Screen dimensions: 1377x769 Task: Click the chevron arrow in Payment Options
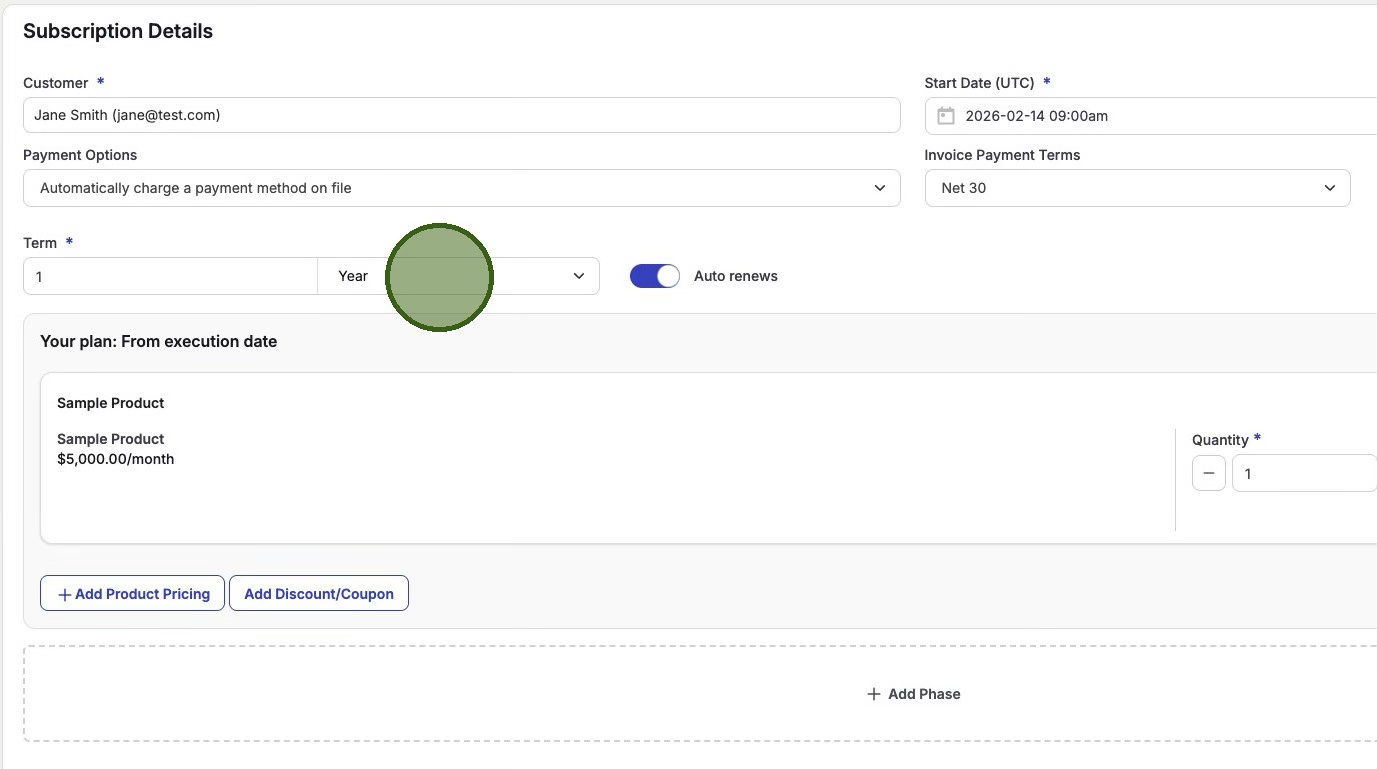[879, 188]
